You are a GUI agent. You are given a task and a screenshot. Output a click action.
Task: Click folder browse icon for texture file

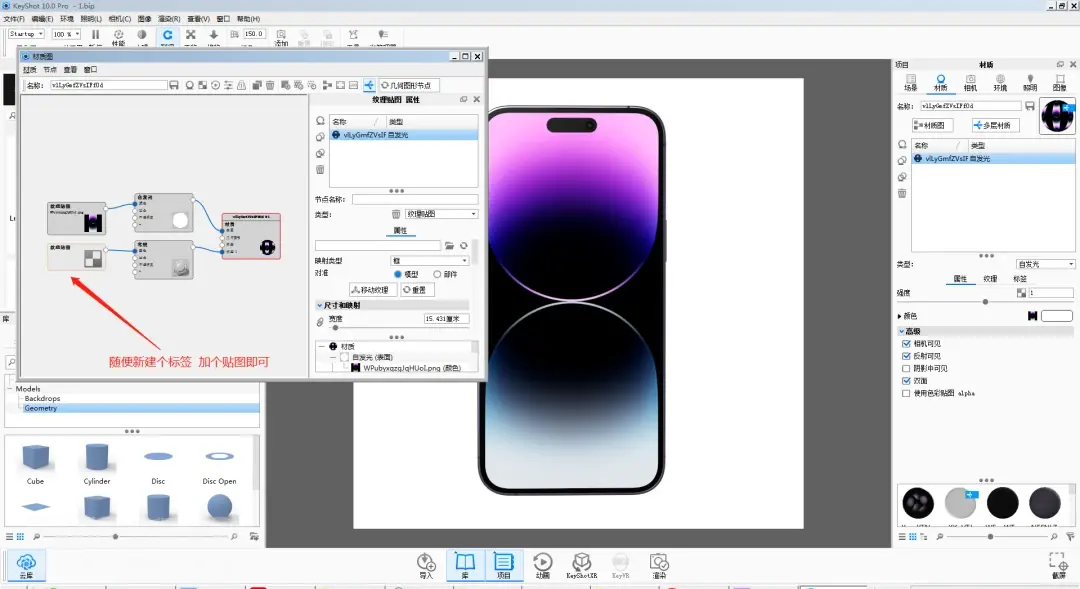tap(449, 246)
